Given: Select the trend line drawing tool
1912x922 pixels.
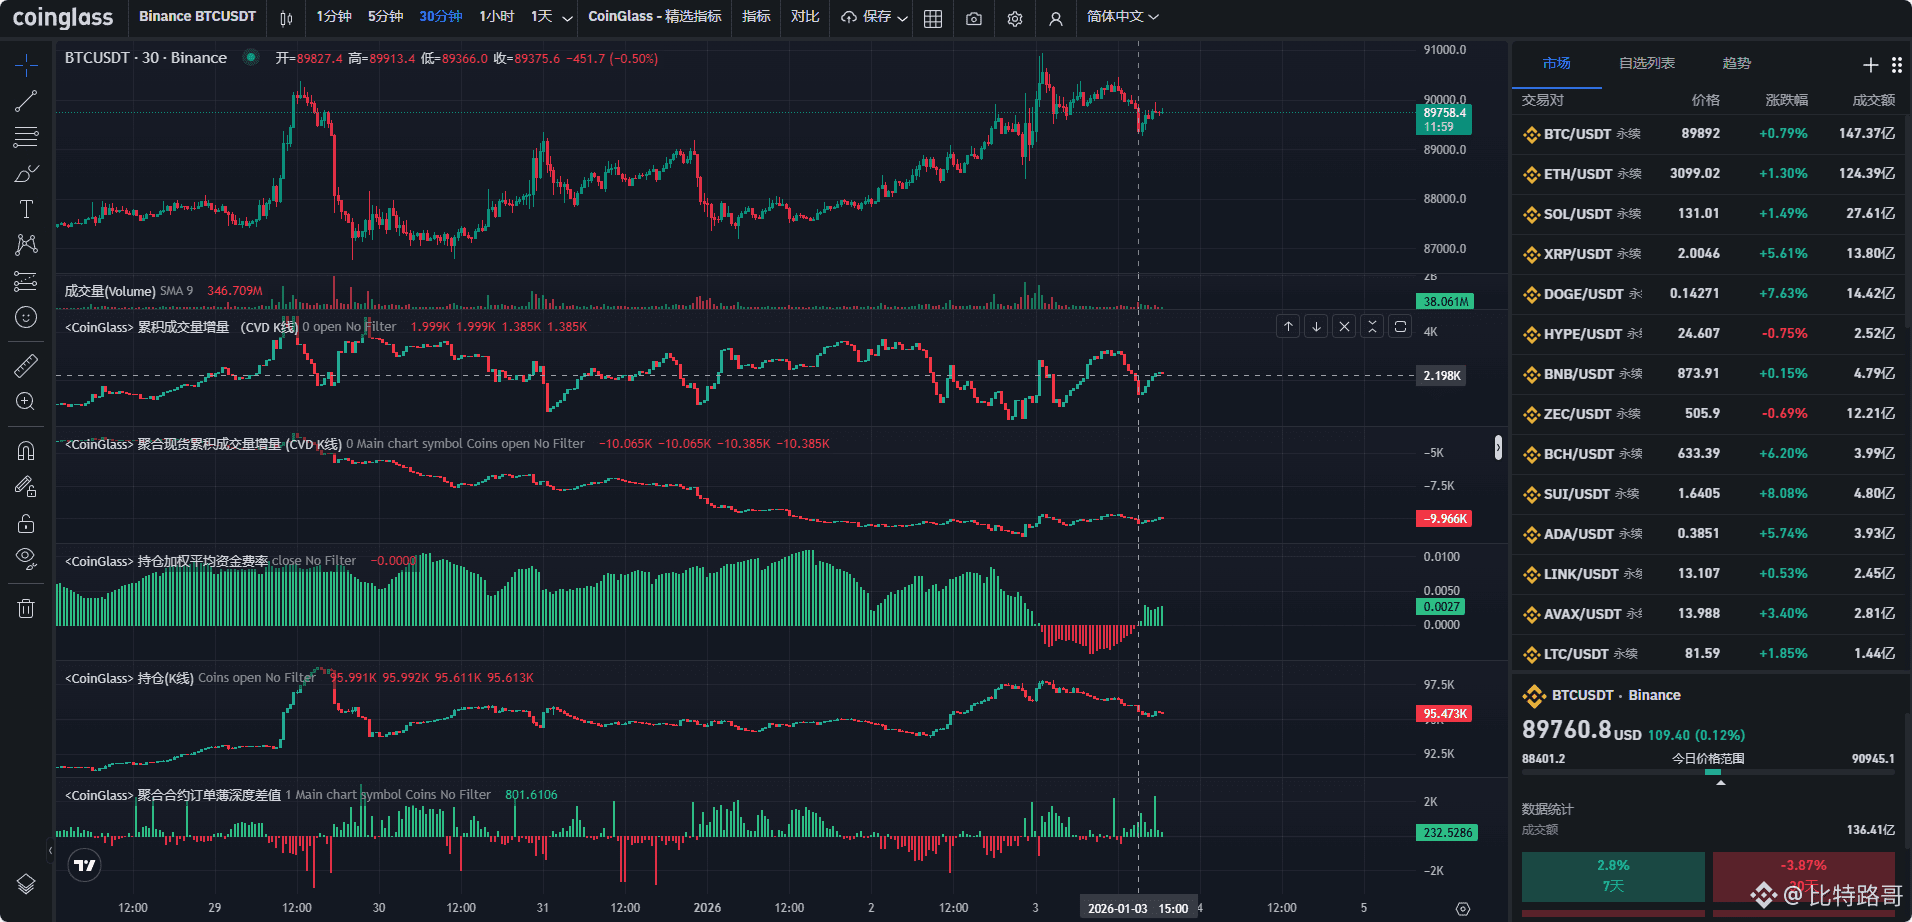Looking at the screenshot, I should pos(26,101).
